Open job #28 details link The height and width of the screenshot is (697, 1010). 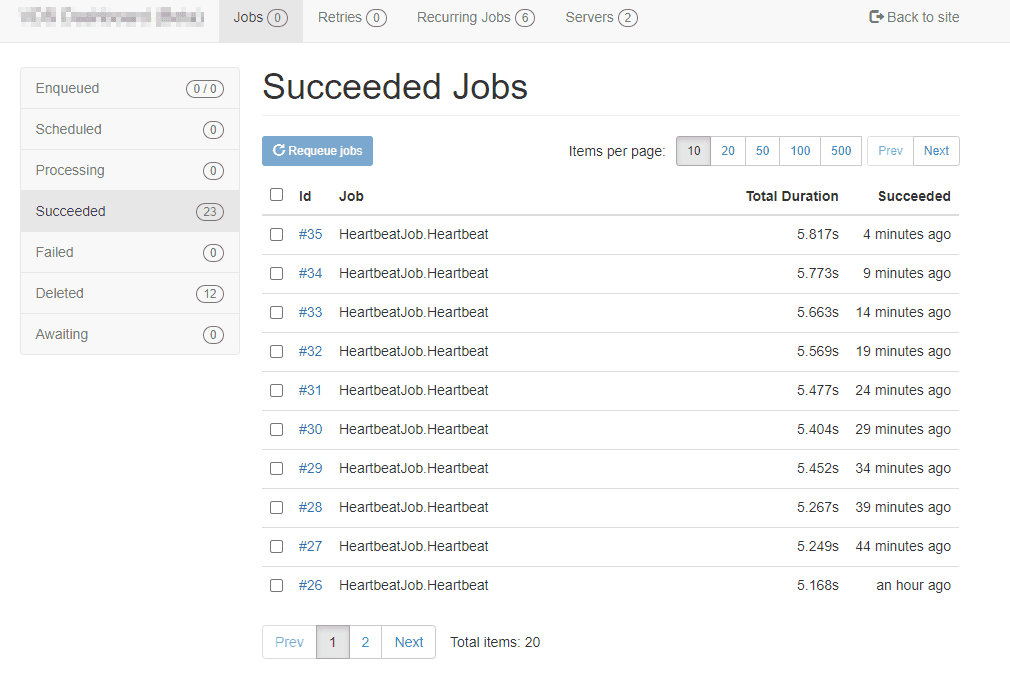coord(310,507)
